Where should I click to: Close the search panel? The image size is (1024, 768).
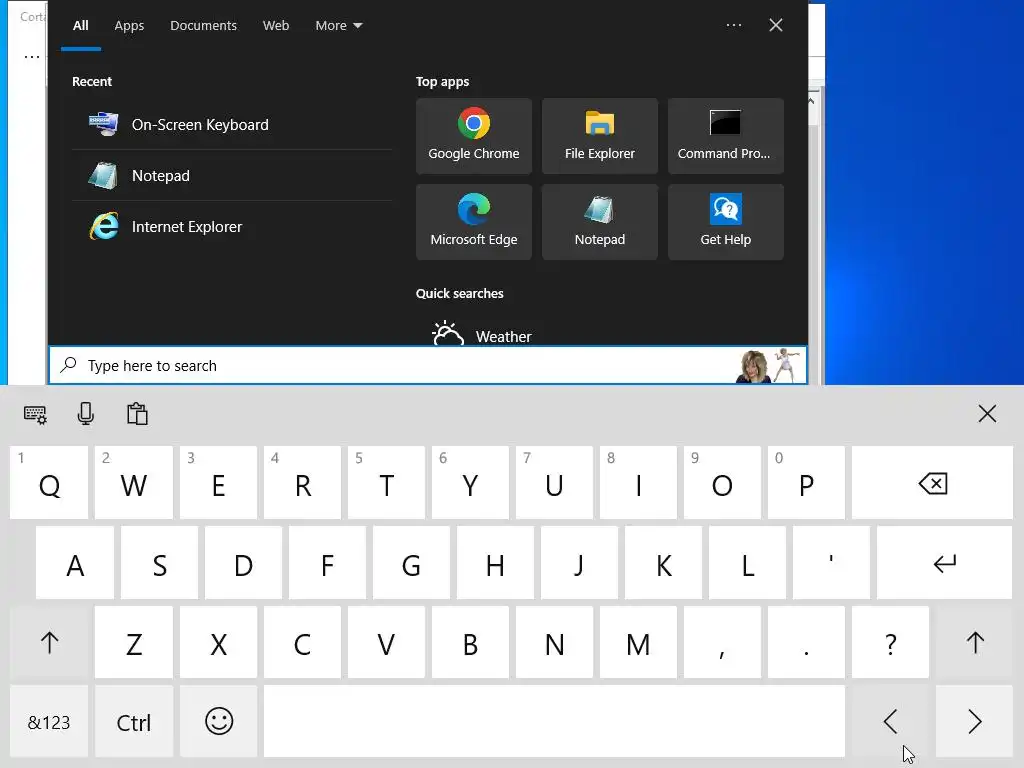pyautogui.click(x=776, y=25)
